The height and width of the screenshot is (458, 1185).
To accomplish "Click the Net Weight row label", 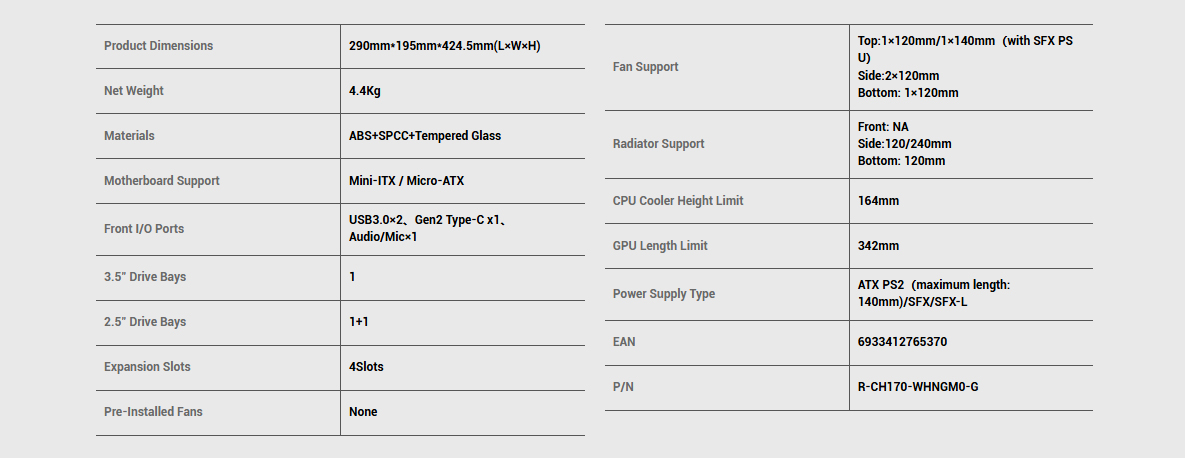I will [x=134, y=91].
